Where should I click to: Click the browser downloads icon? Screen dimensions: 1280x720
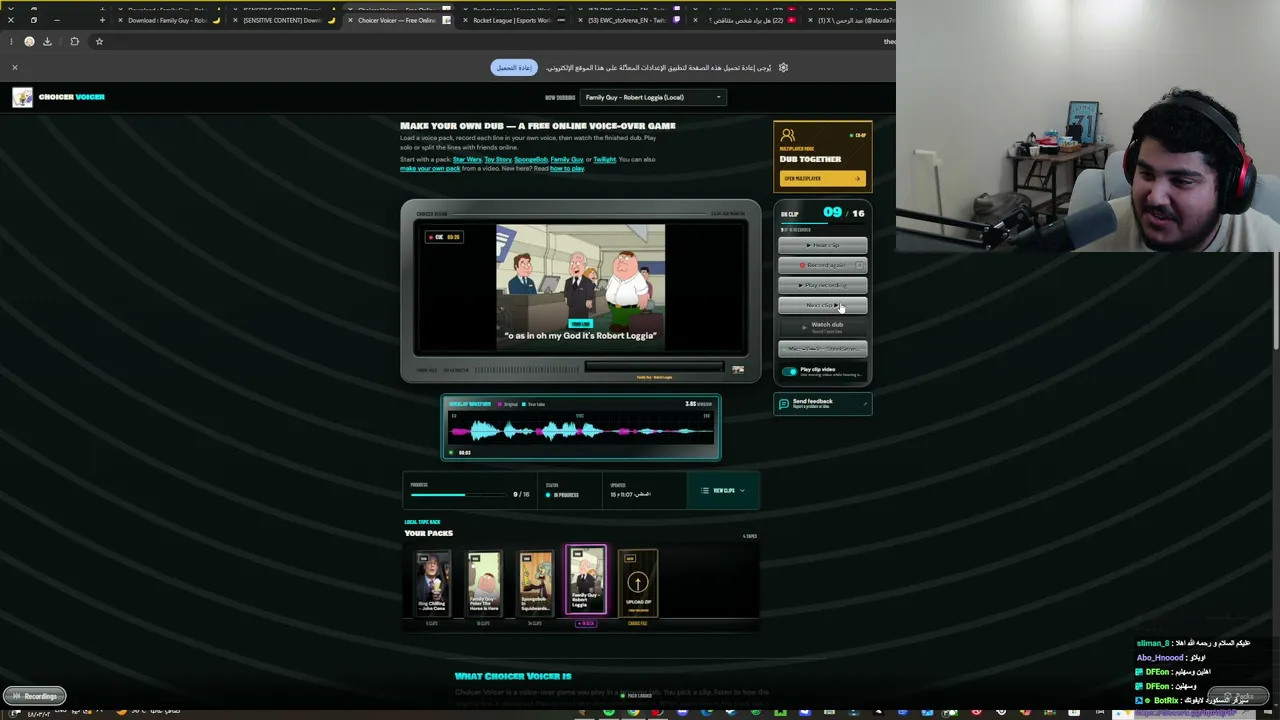point(47,41)
